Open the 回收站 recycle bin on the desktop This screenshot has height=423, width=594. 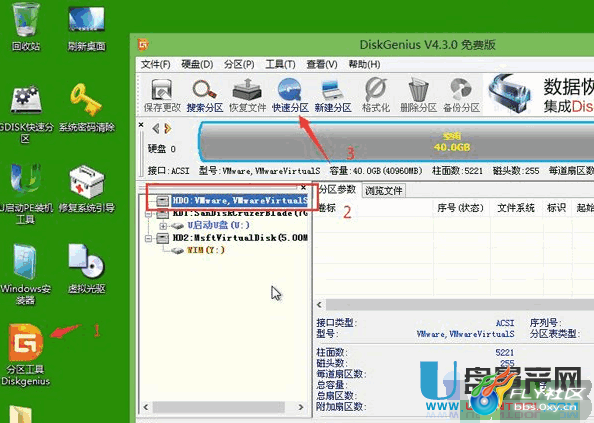coord(26,27)
